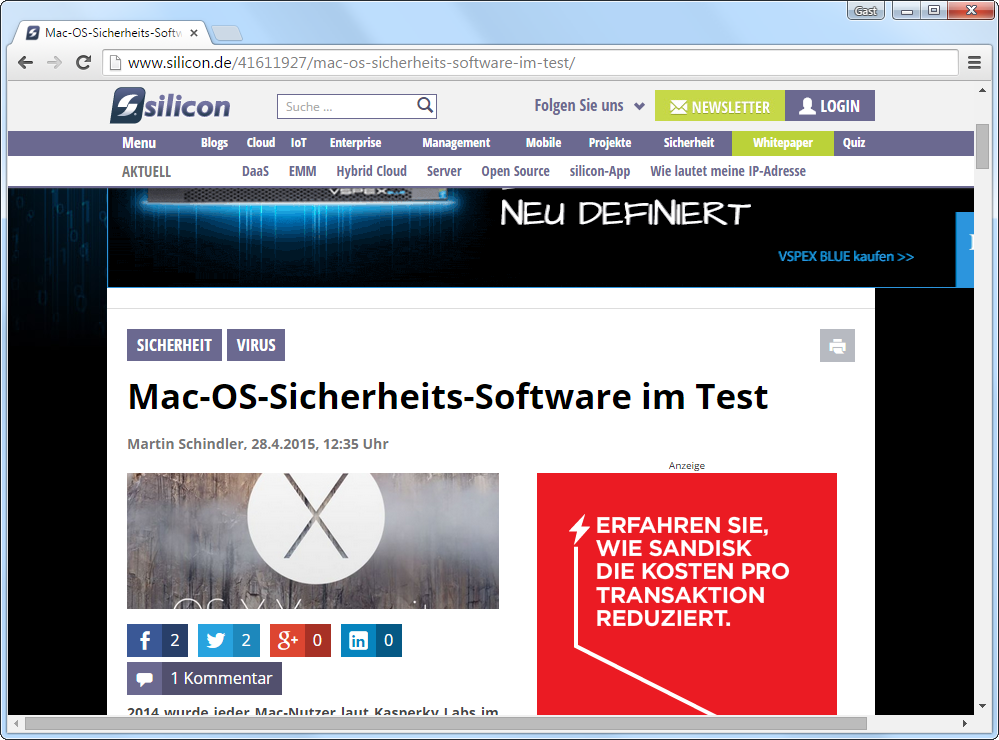The image size is (999, 740).
Task: Click the LOGIN button
Action: [829, 106]
